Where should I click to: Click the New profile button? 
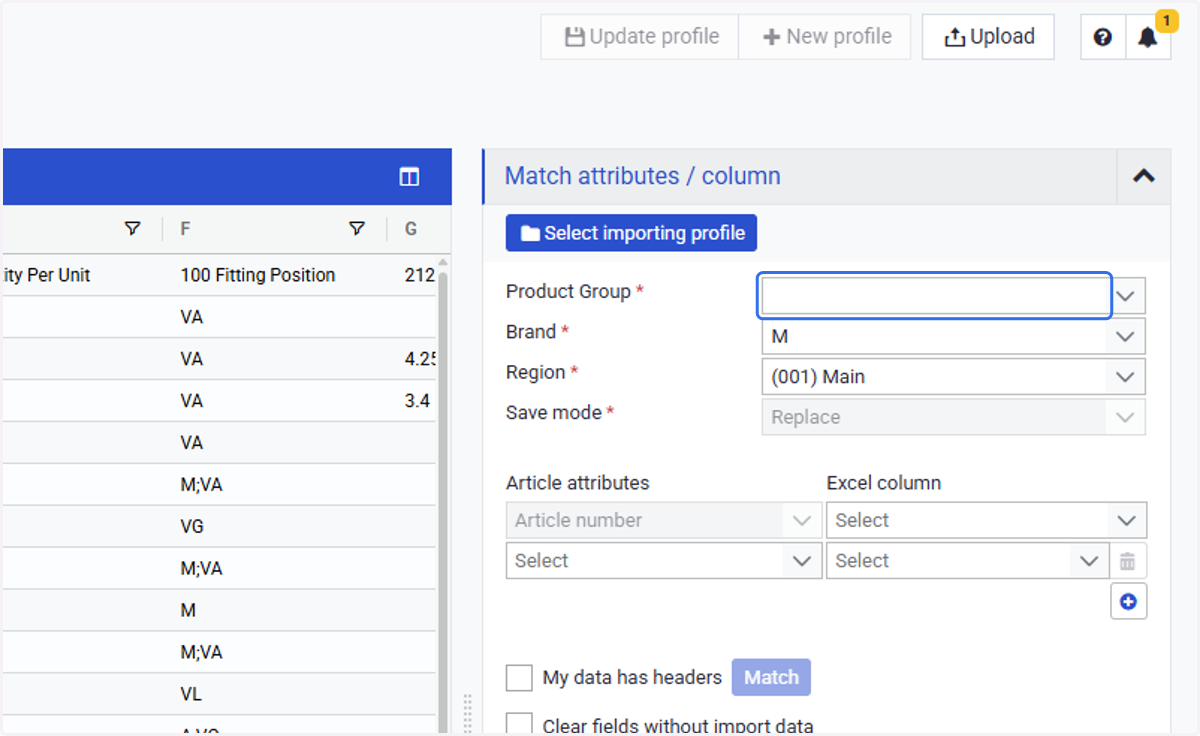[x=825, y=37]
